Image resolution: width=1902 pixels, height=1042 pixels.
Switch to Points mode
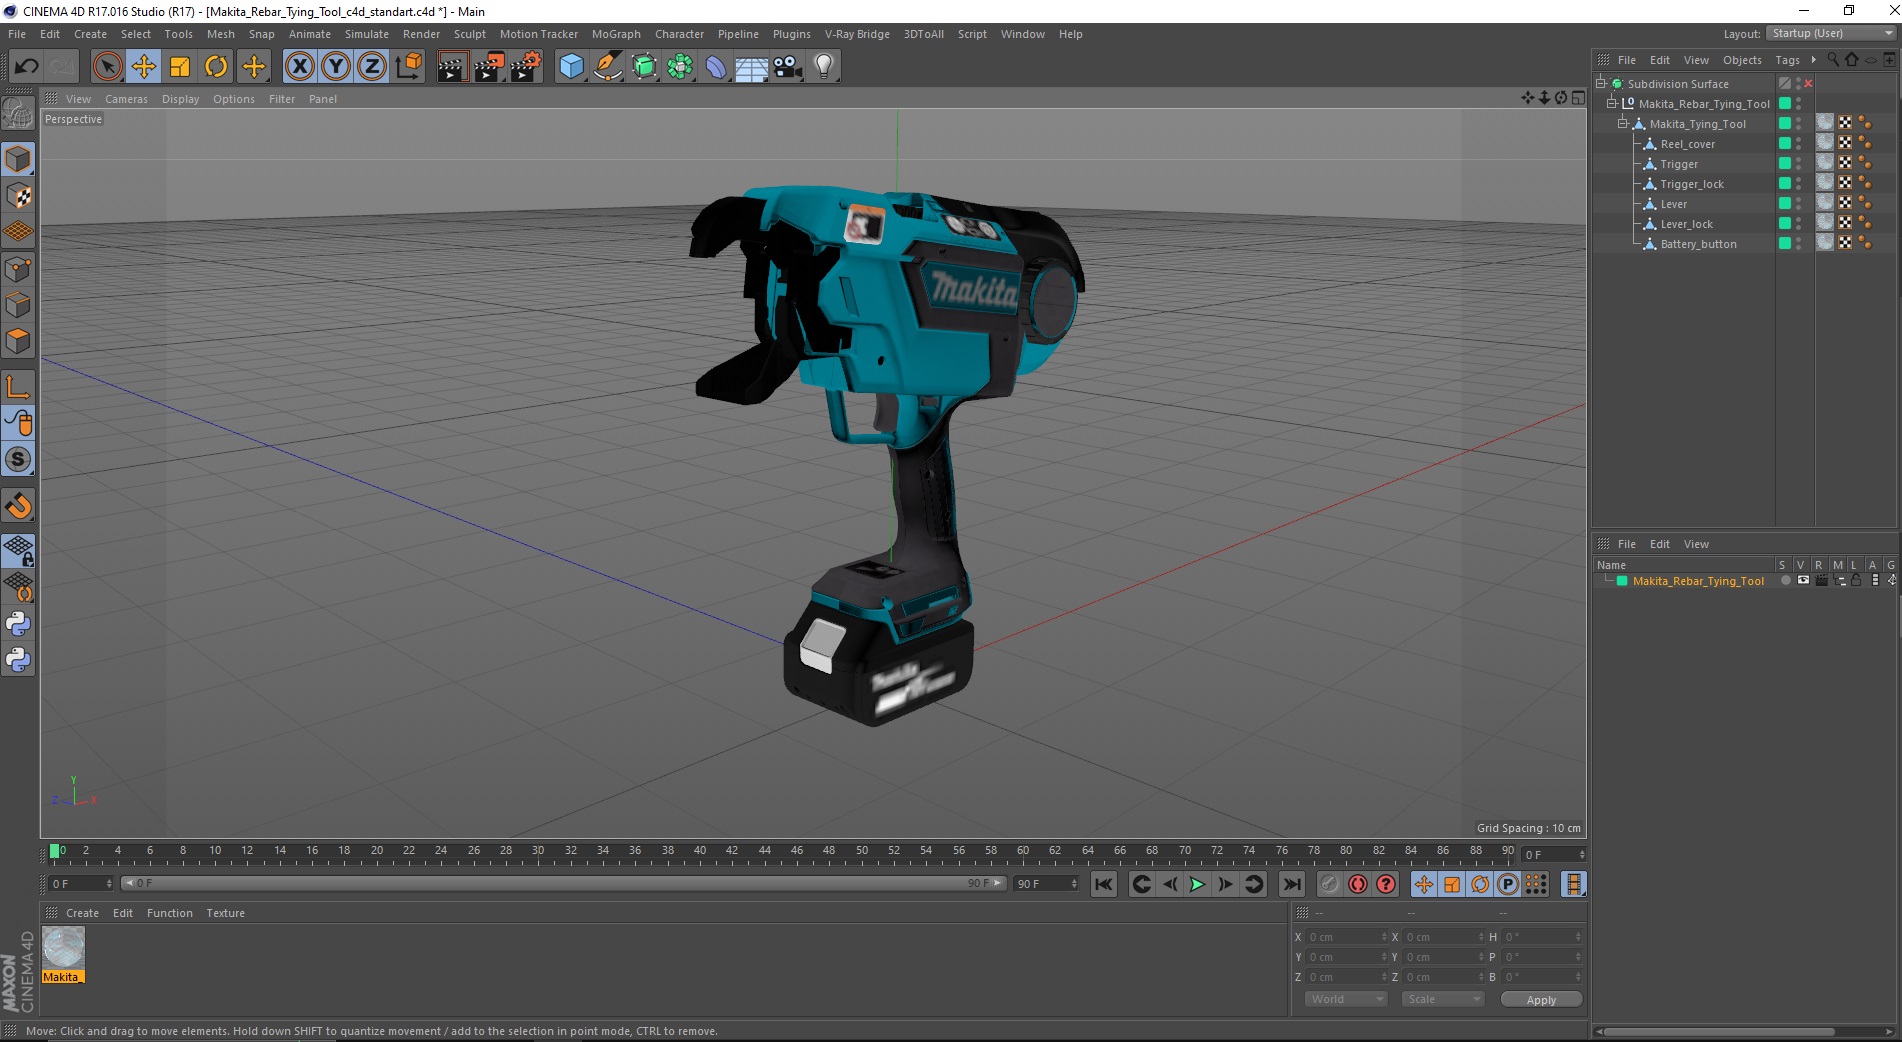(18, 269)
